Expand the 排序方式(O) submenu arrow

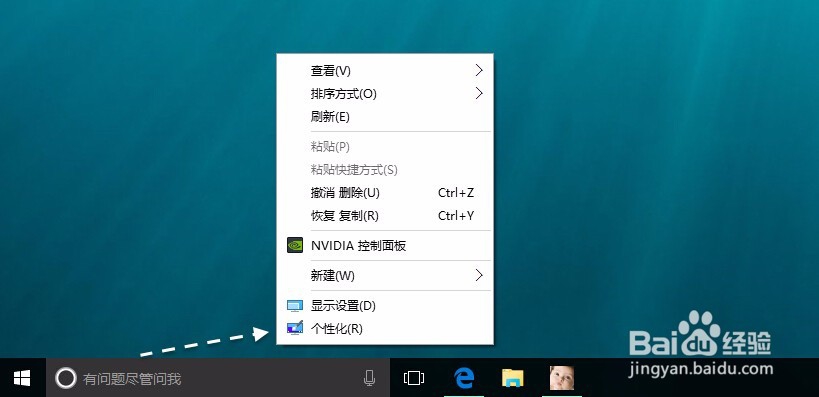tap(479, 94)
